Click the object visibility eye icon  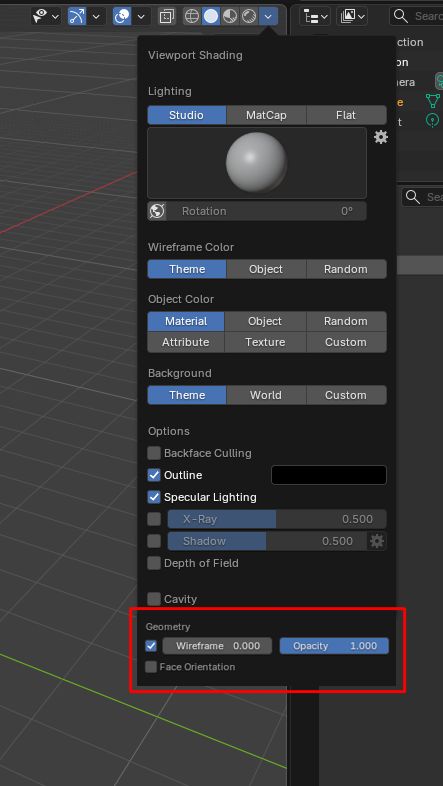tap(40, 17)
